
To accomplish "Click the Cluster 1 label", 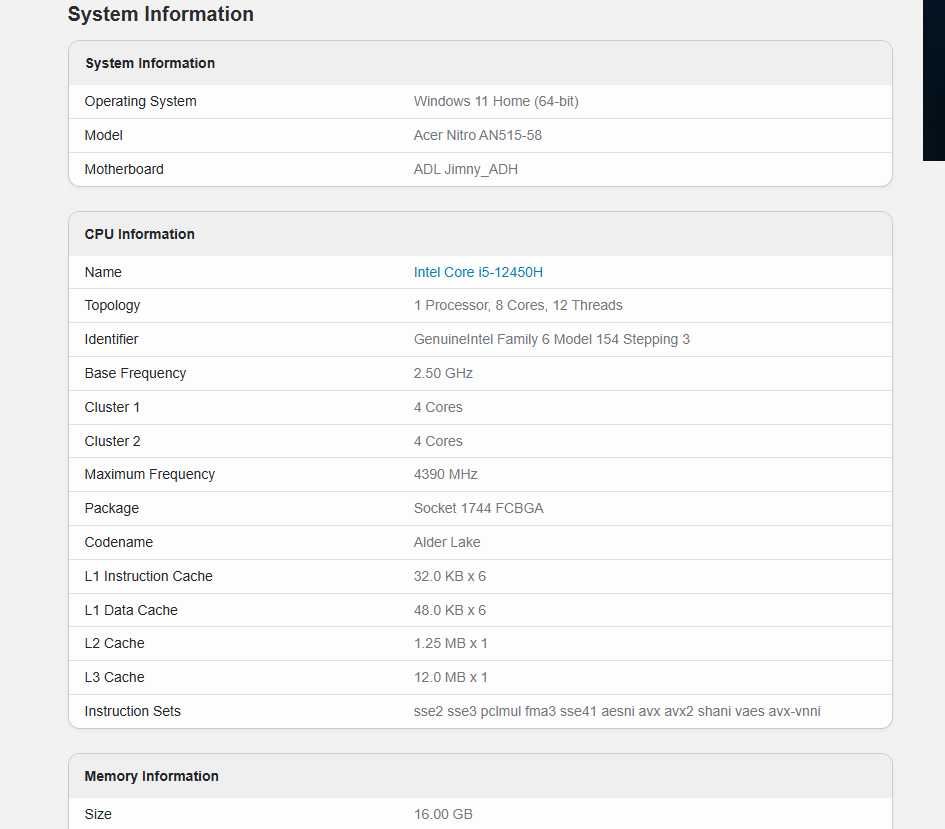I will tap(112, 407).
